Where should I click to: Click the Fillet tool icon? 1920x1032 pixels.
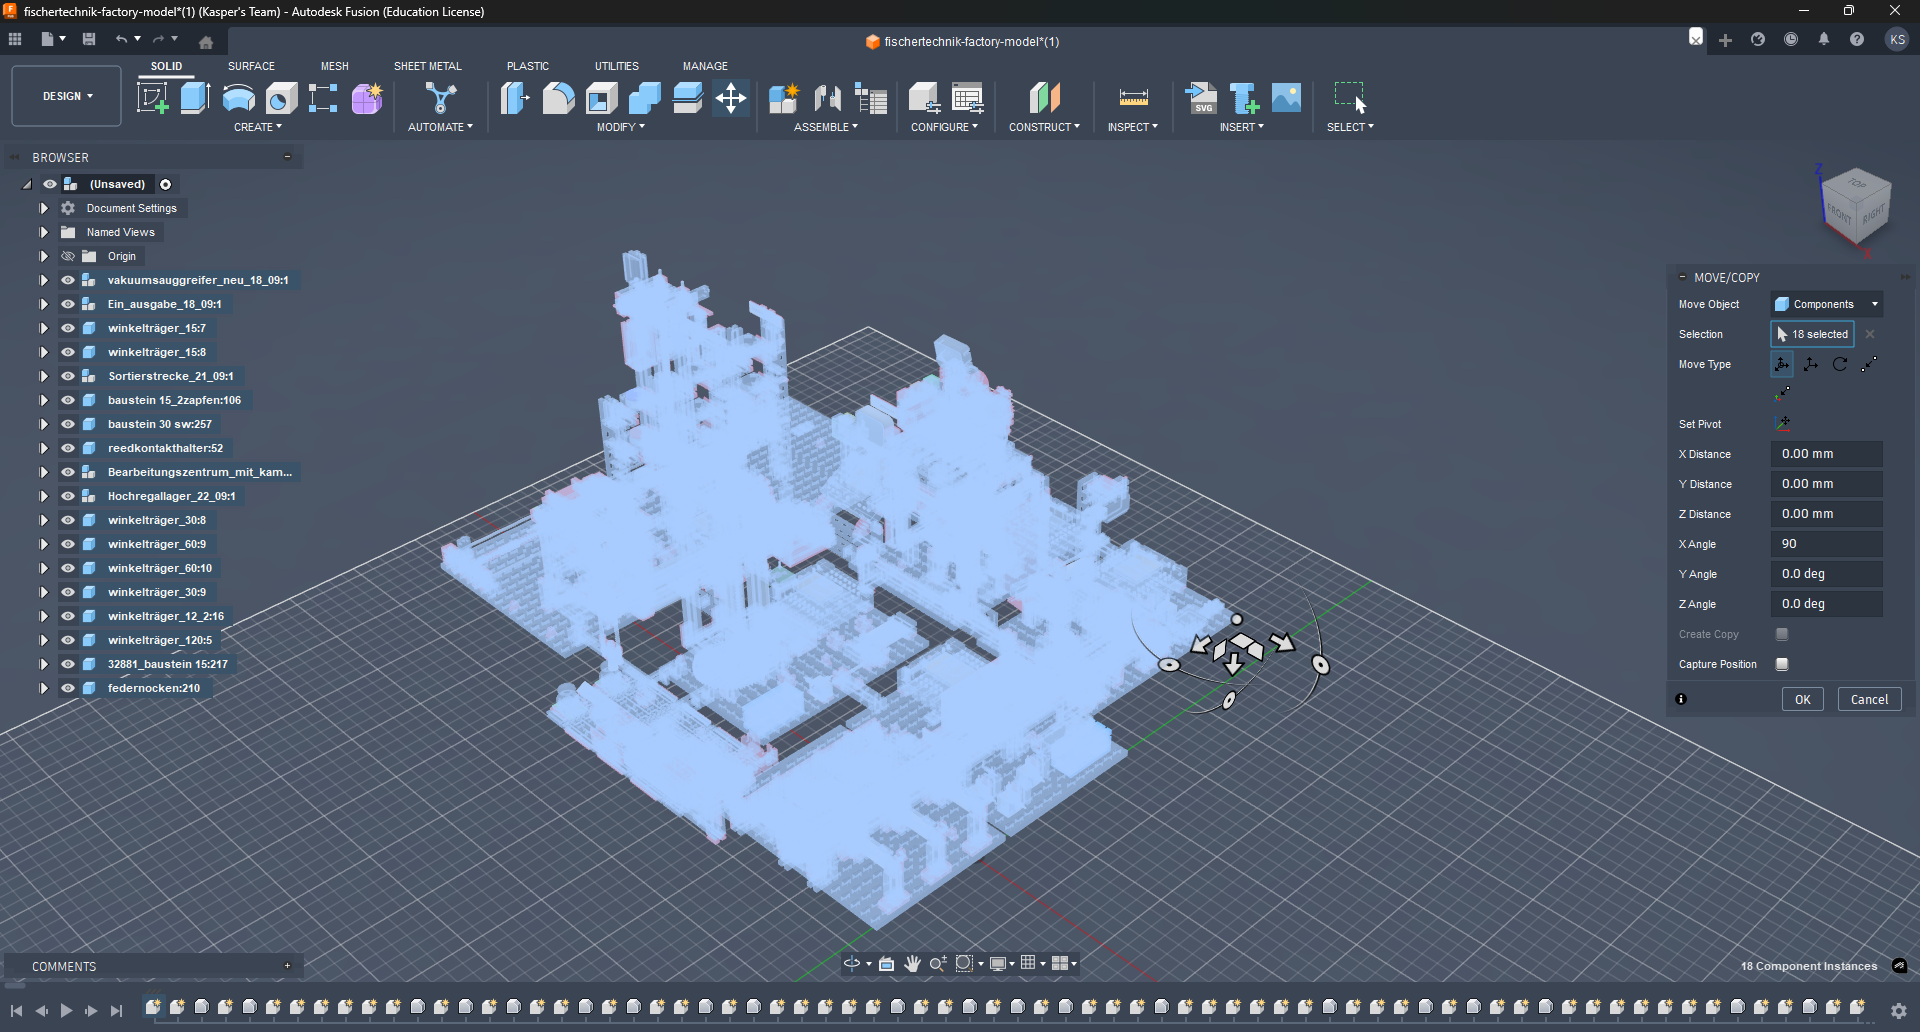point(558,98)
